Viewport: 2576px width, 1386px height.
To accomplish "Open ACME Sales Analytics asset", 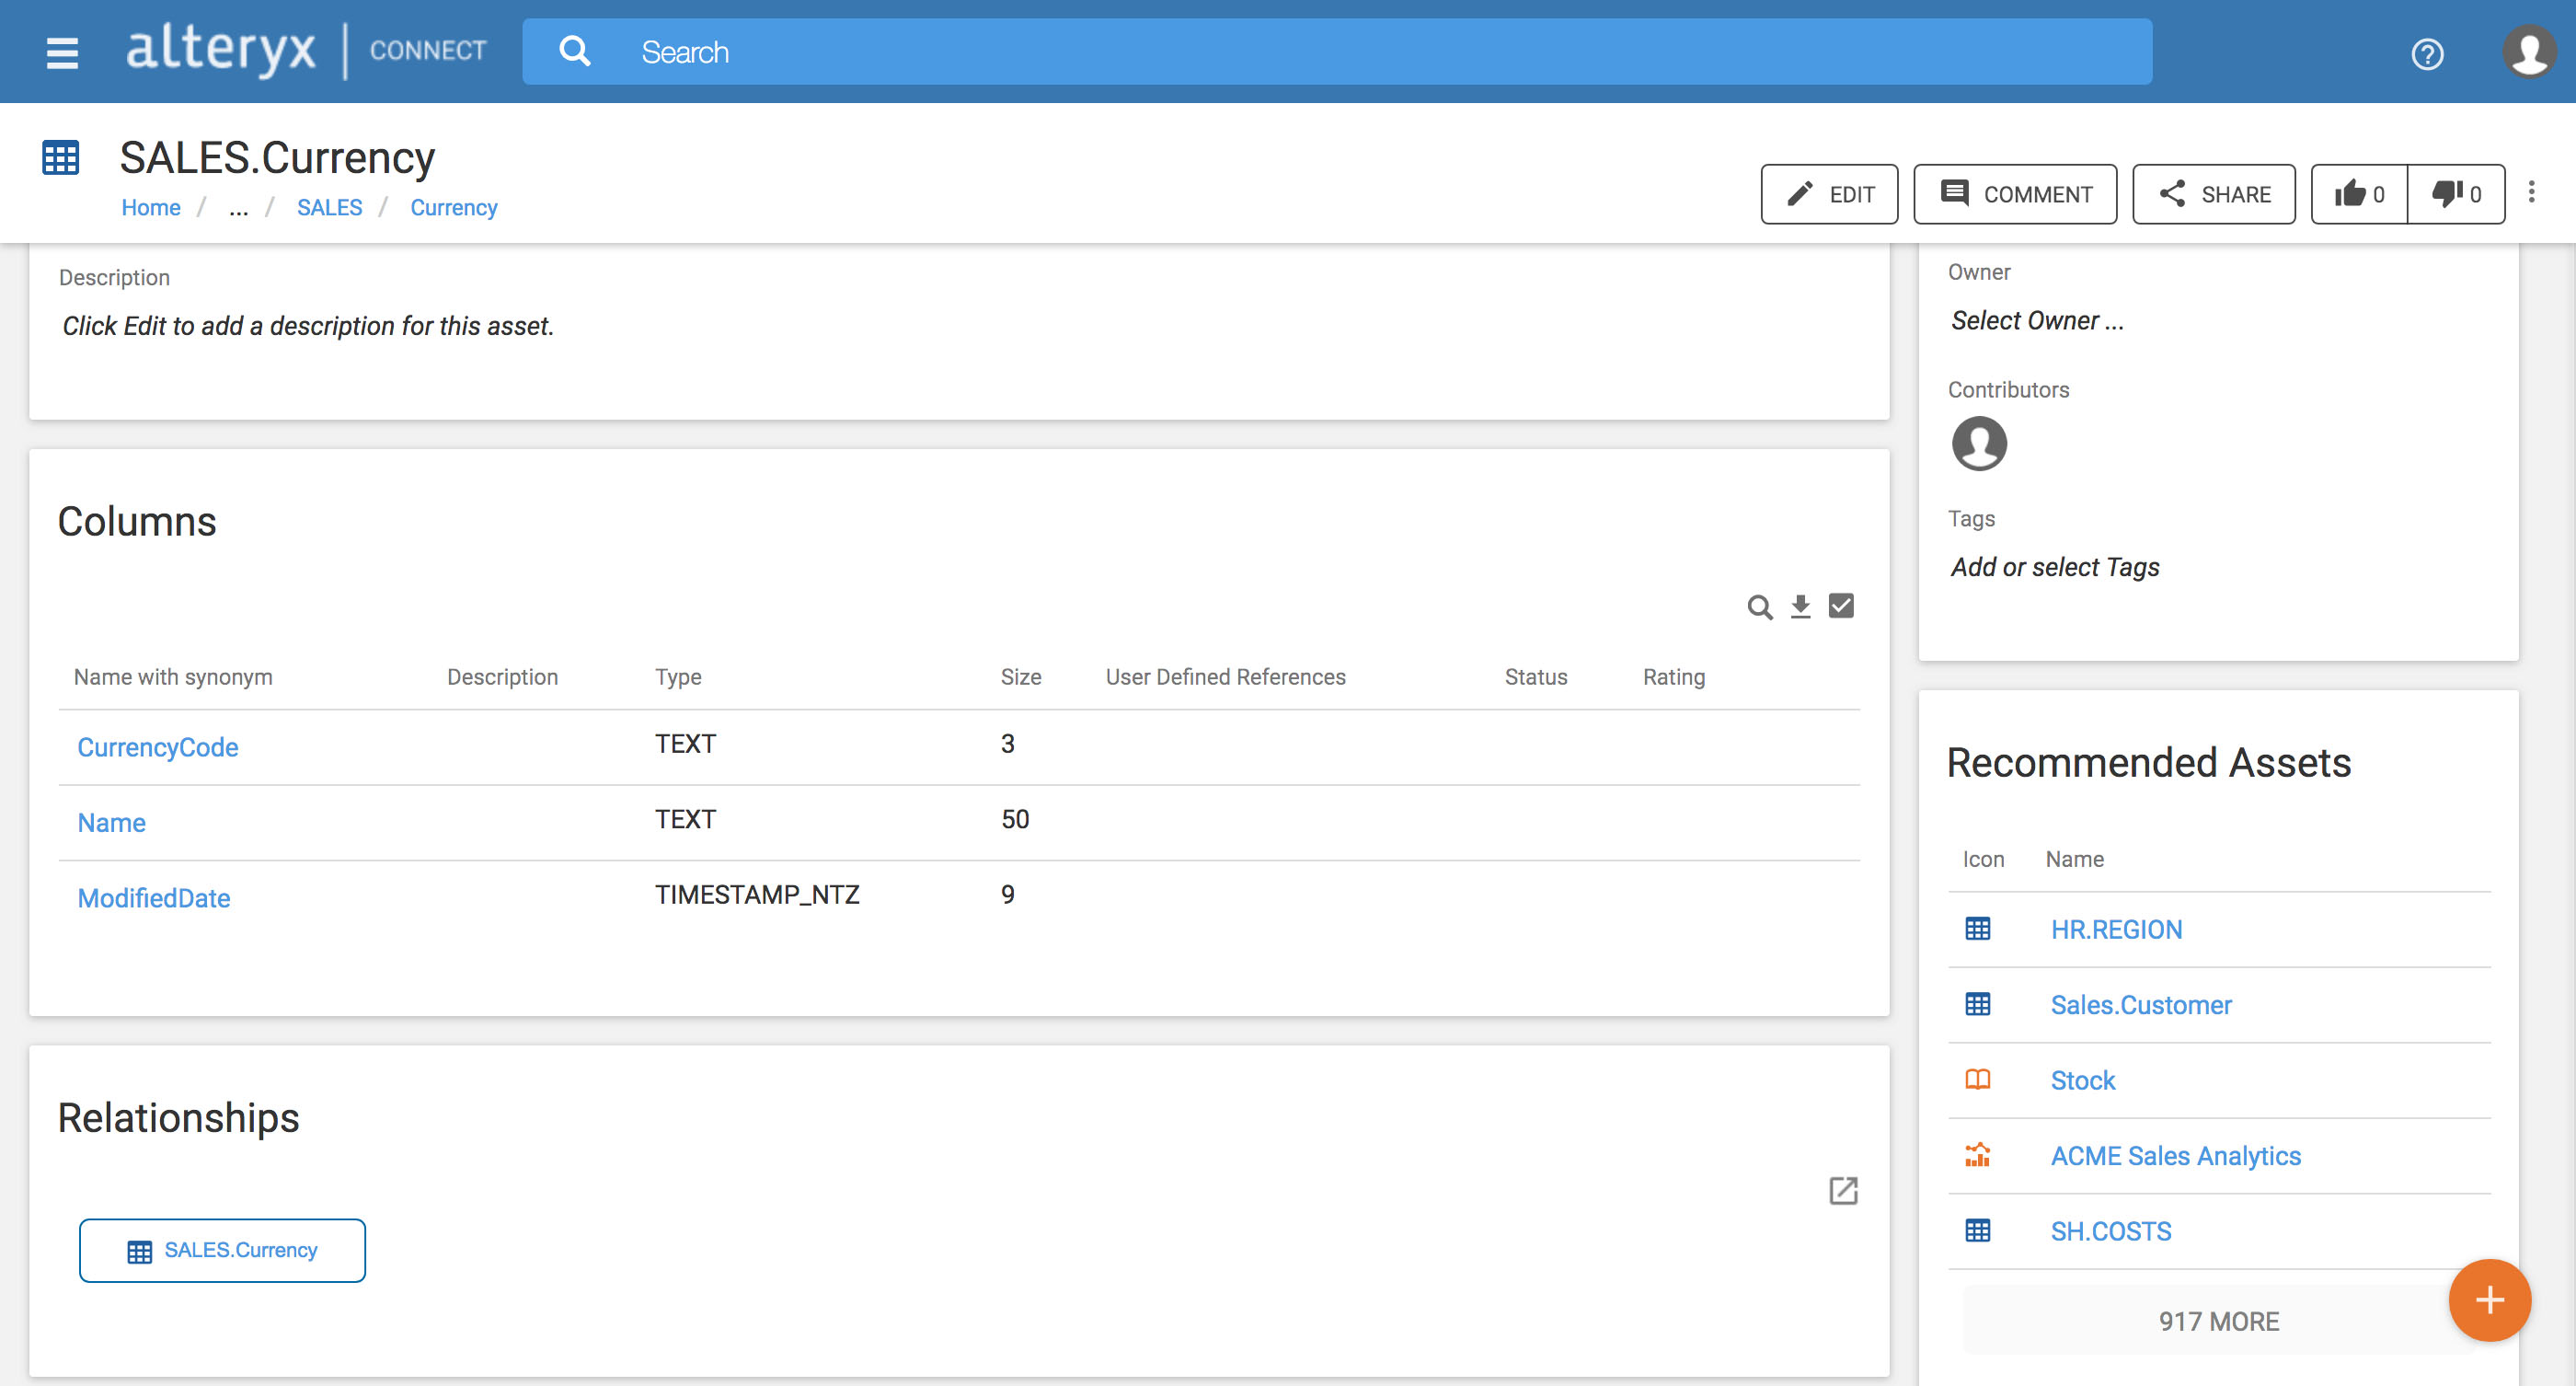I will 2176,1155.
